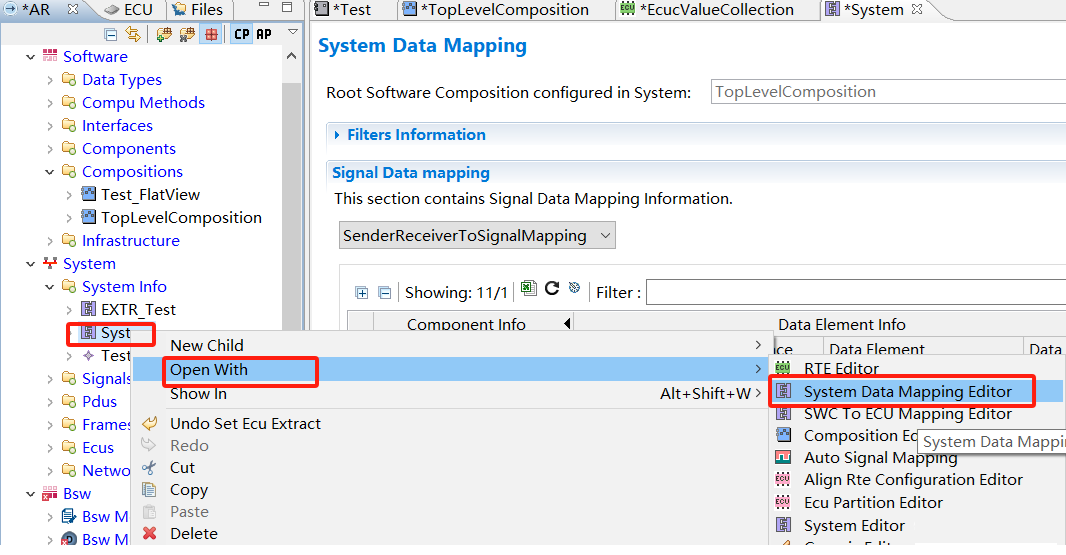Select Auto Signal Mapping submenu entry
This screenshot has height=555, width=1066.
(x=880, y=457)
